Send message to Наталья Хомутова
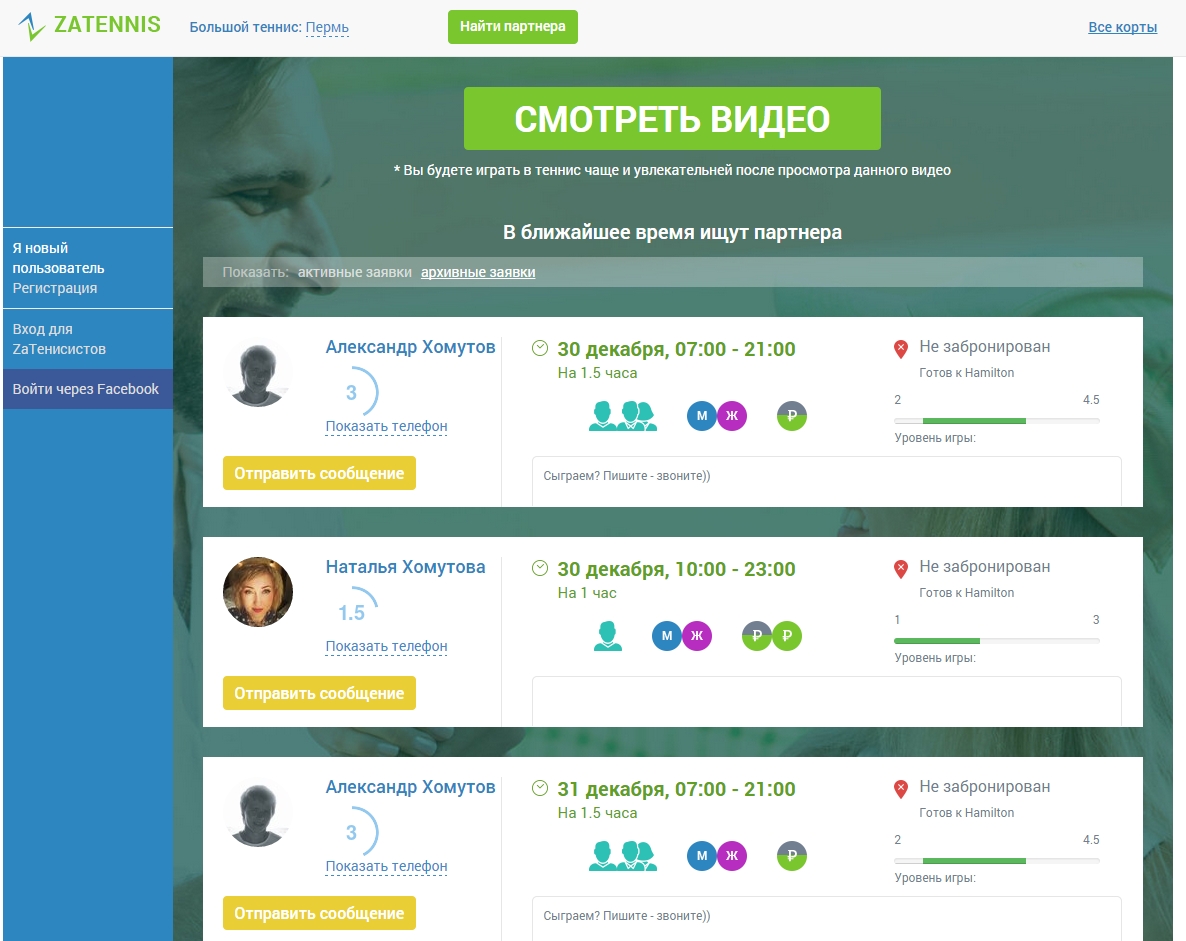1186x941 pixels. (x=319, y=693)
